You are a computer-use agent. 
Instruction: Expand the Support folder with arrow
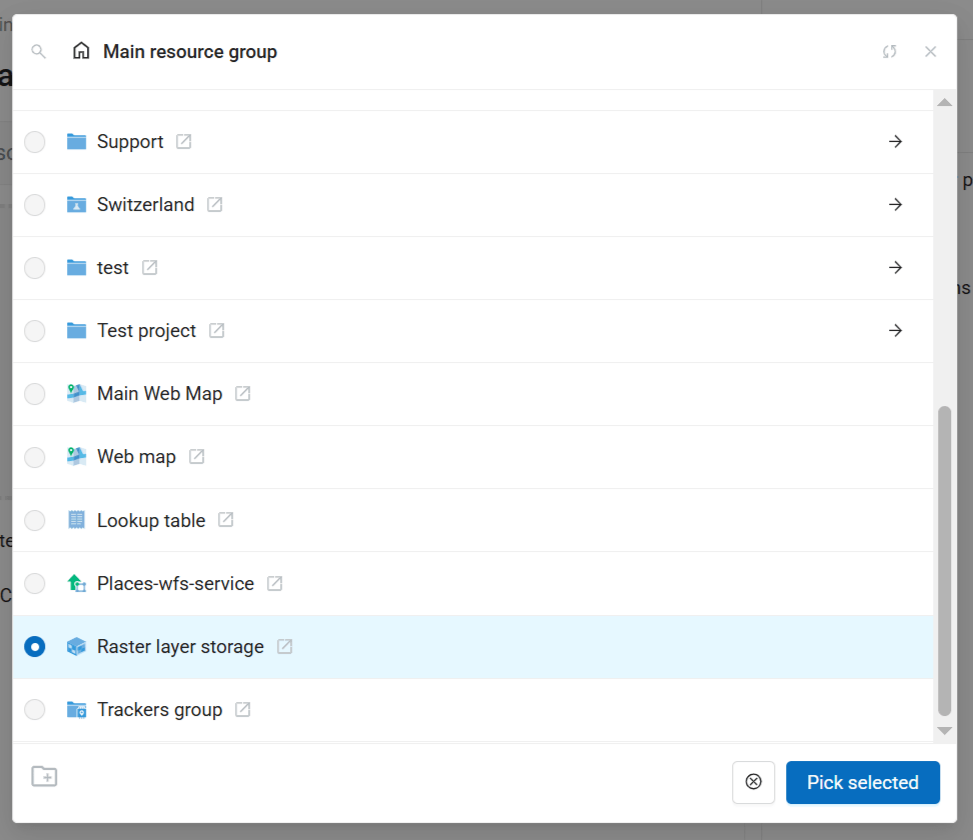[895, 142]
